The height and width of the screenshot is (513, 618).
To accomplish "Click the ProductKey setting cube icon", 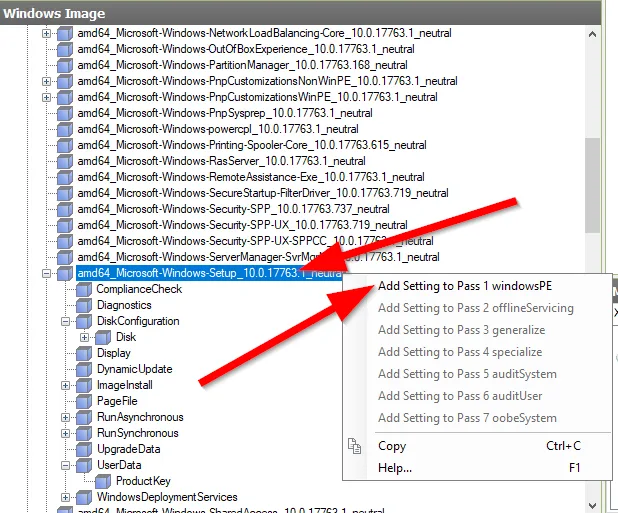I will pyautogui.click(x=103, y=481).
